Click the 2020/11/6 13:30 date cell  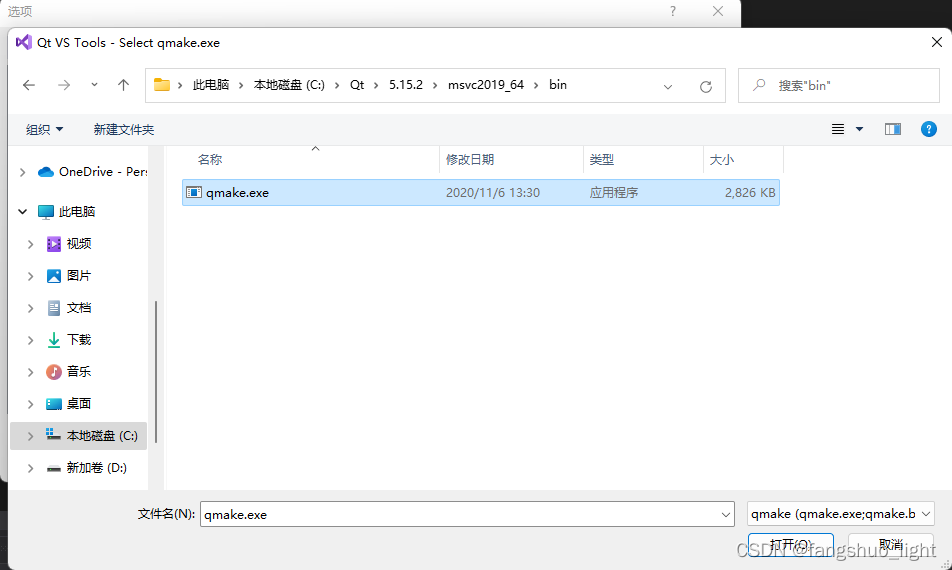click(x=492, y=192)
